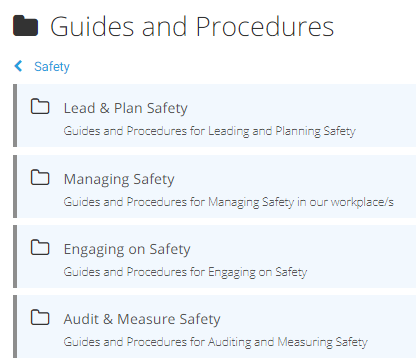Open the Lead & Plan Safety folder title
Viewport: 416px width, 364px height.
tap(126, 108)
